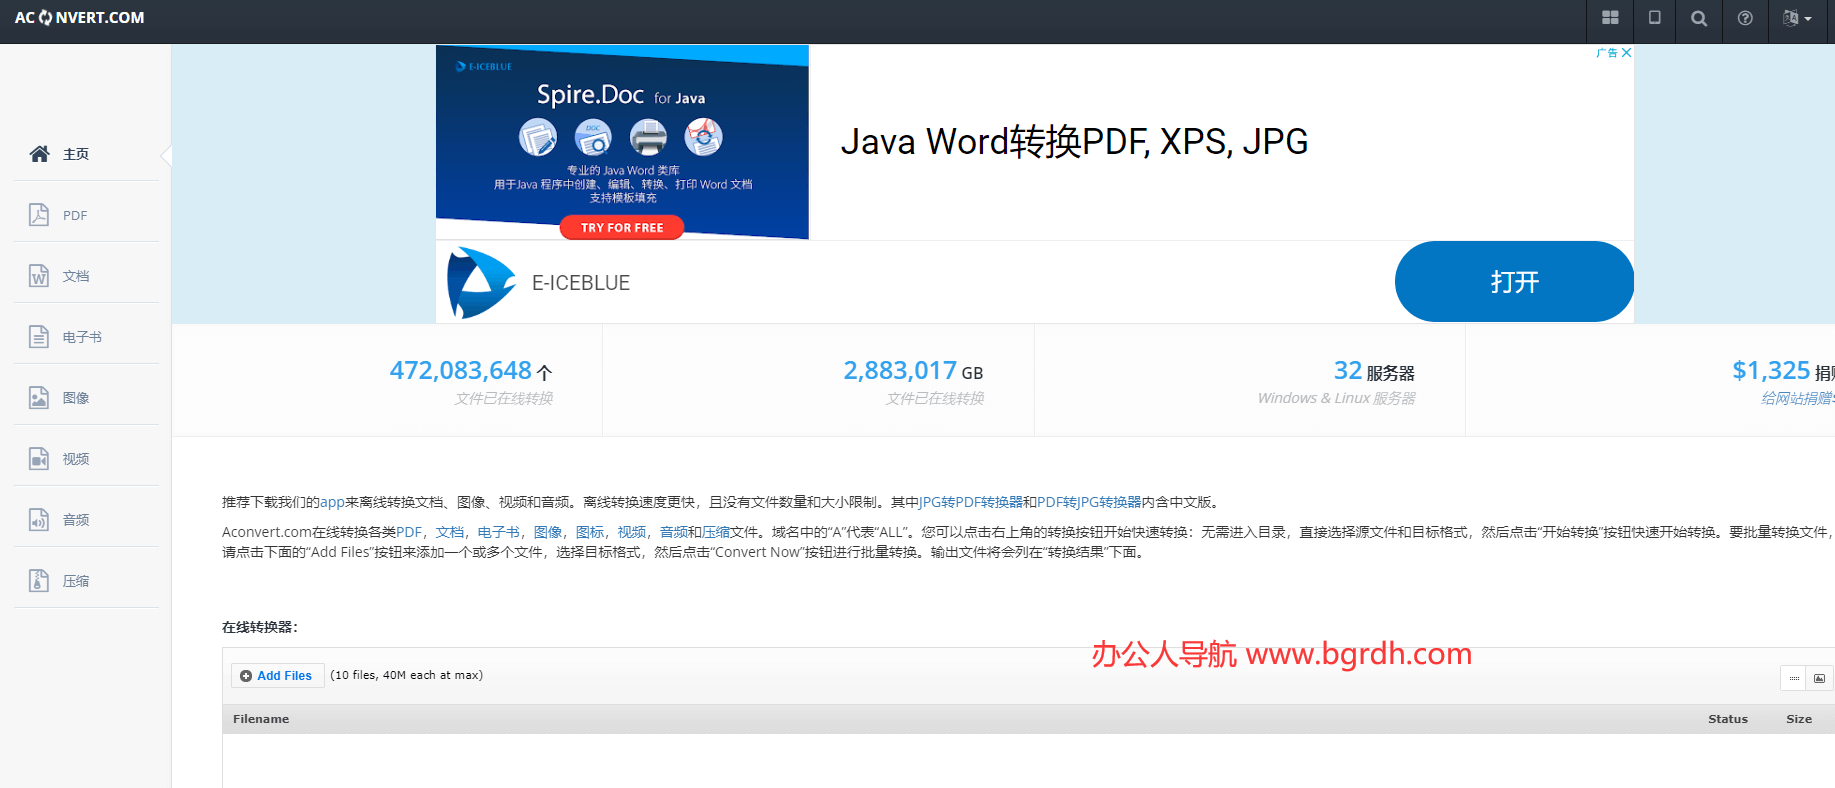Open the 视频 video converter icon

pyautogui.click(x=39, y=459)
